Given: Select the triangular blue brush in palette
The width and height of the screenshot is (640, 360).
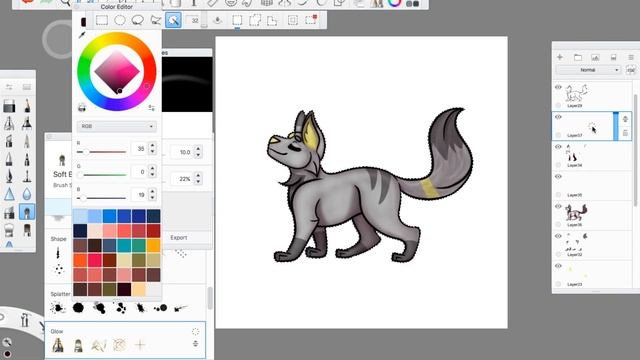Looking at the screenshot, I should click(9, 194).
